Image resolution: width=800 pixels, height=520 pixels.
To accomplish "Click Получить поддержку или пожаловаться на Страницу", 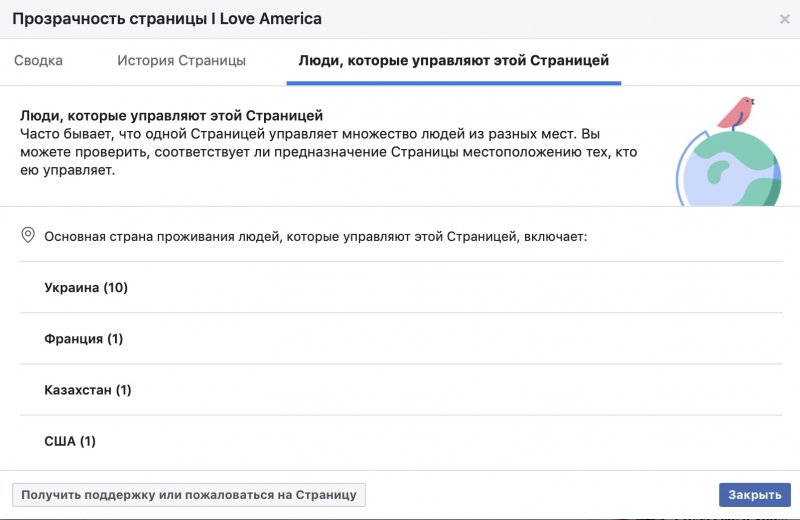I will point(189,495).
